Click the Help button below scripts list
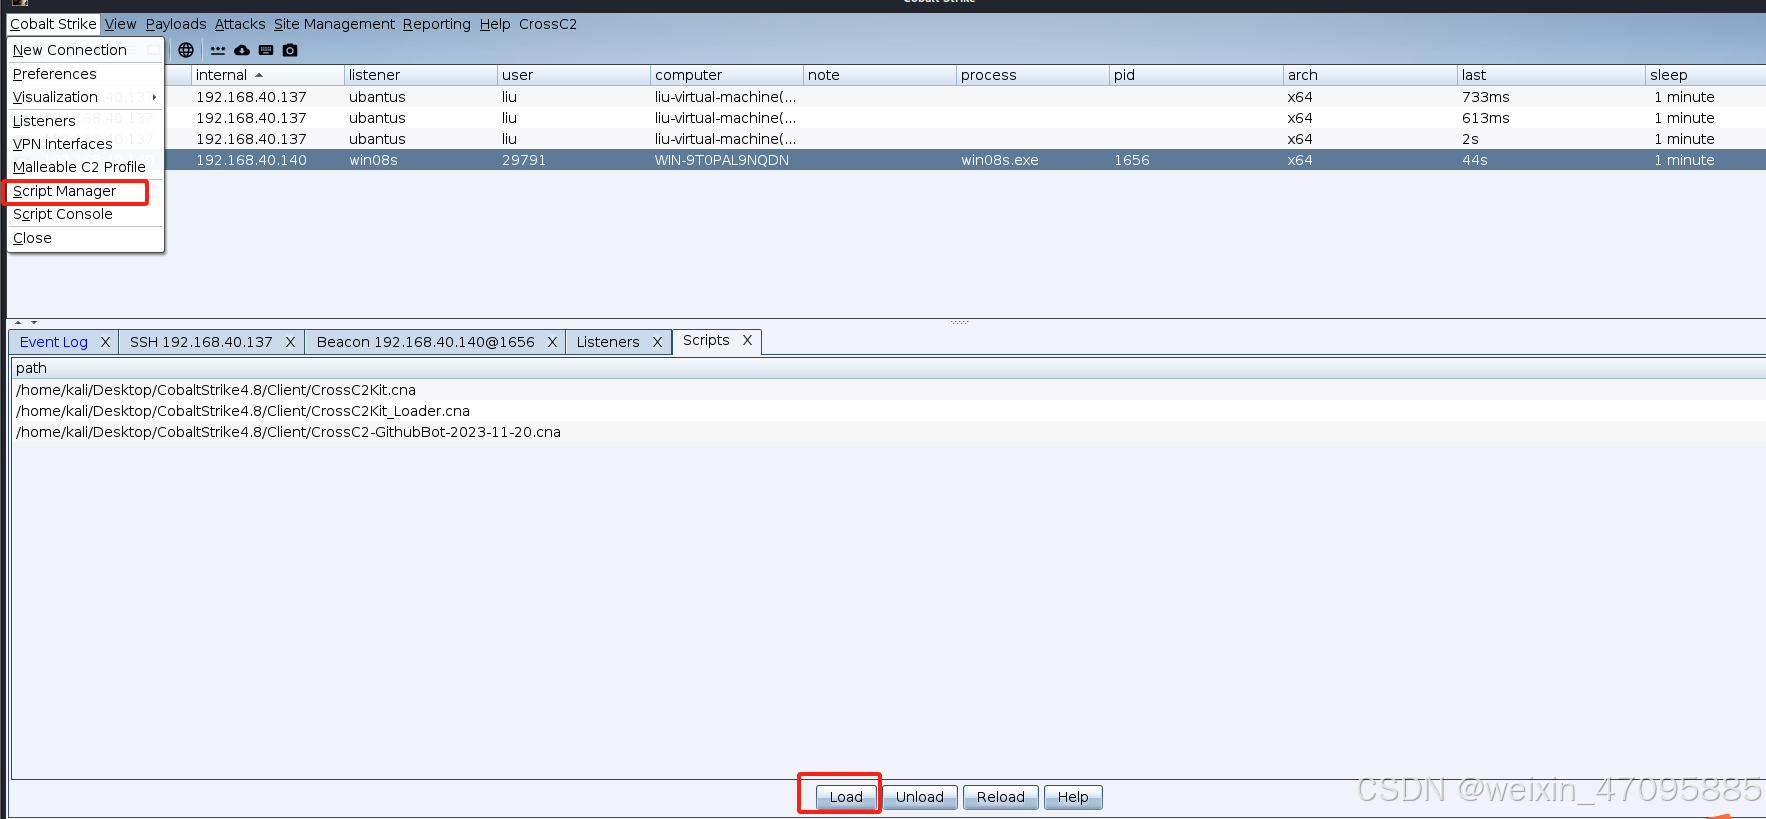1766x819 pixels. coord(1073,797)
